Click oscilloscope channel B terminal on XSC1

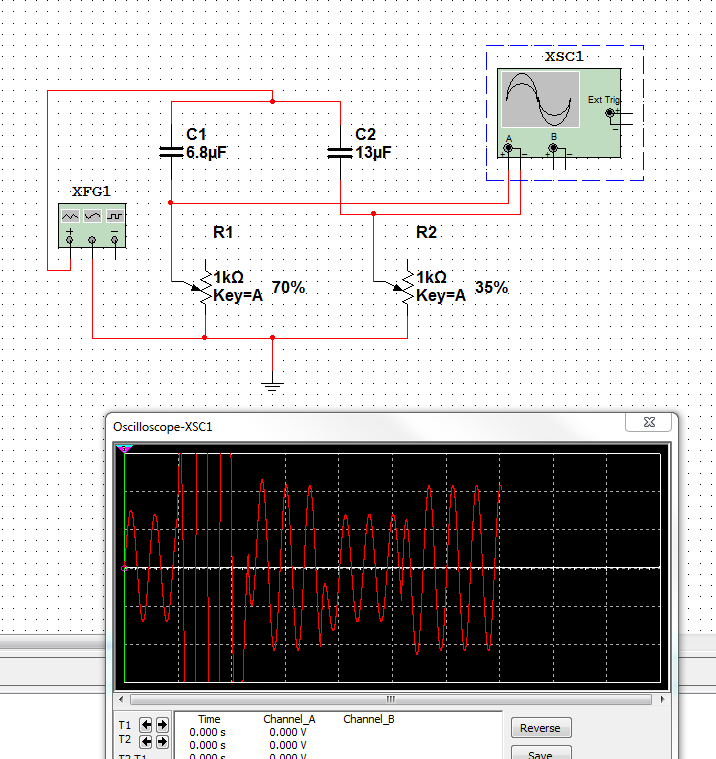point(553,148)
